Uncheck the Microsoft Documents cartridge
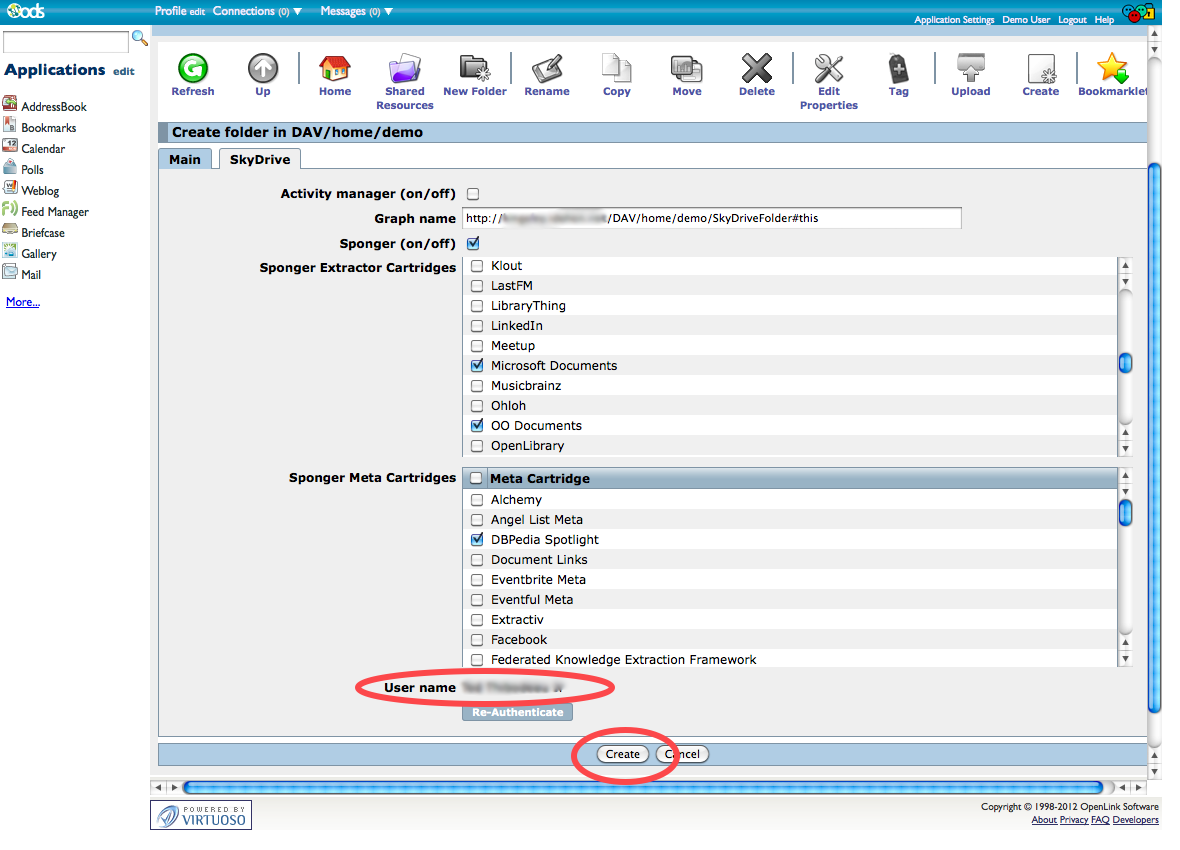 477,366
